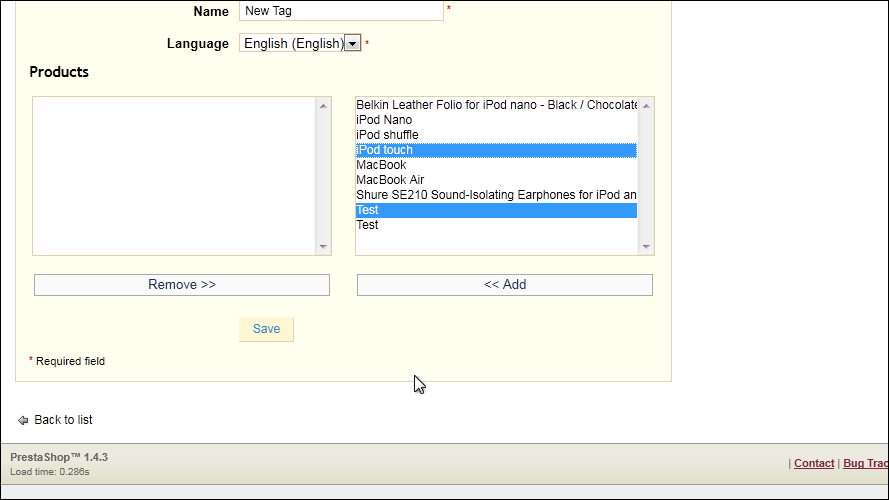Open the Language dropdown arrow
This screenshot has height=500, width=889.
pos(352,43)
